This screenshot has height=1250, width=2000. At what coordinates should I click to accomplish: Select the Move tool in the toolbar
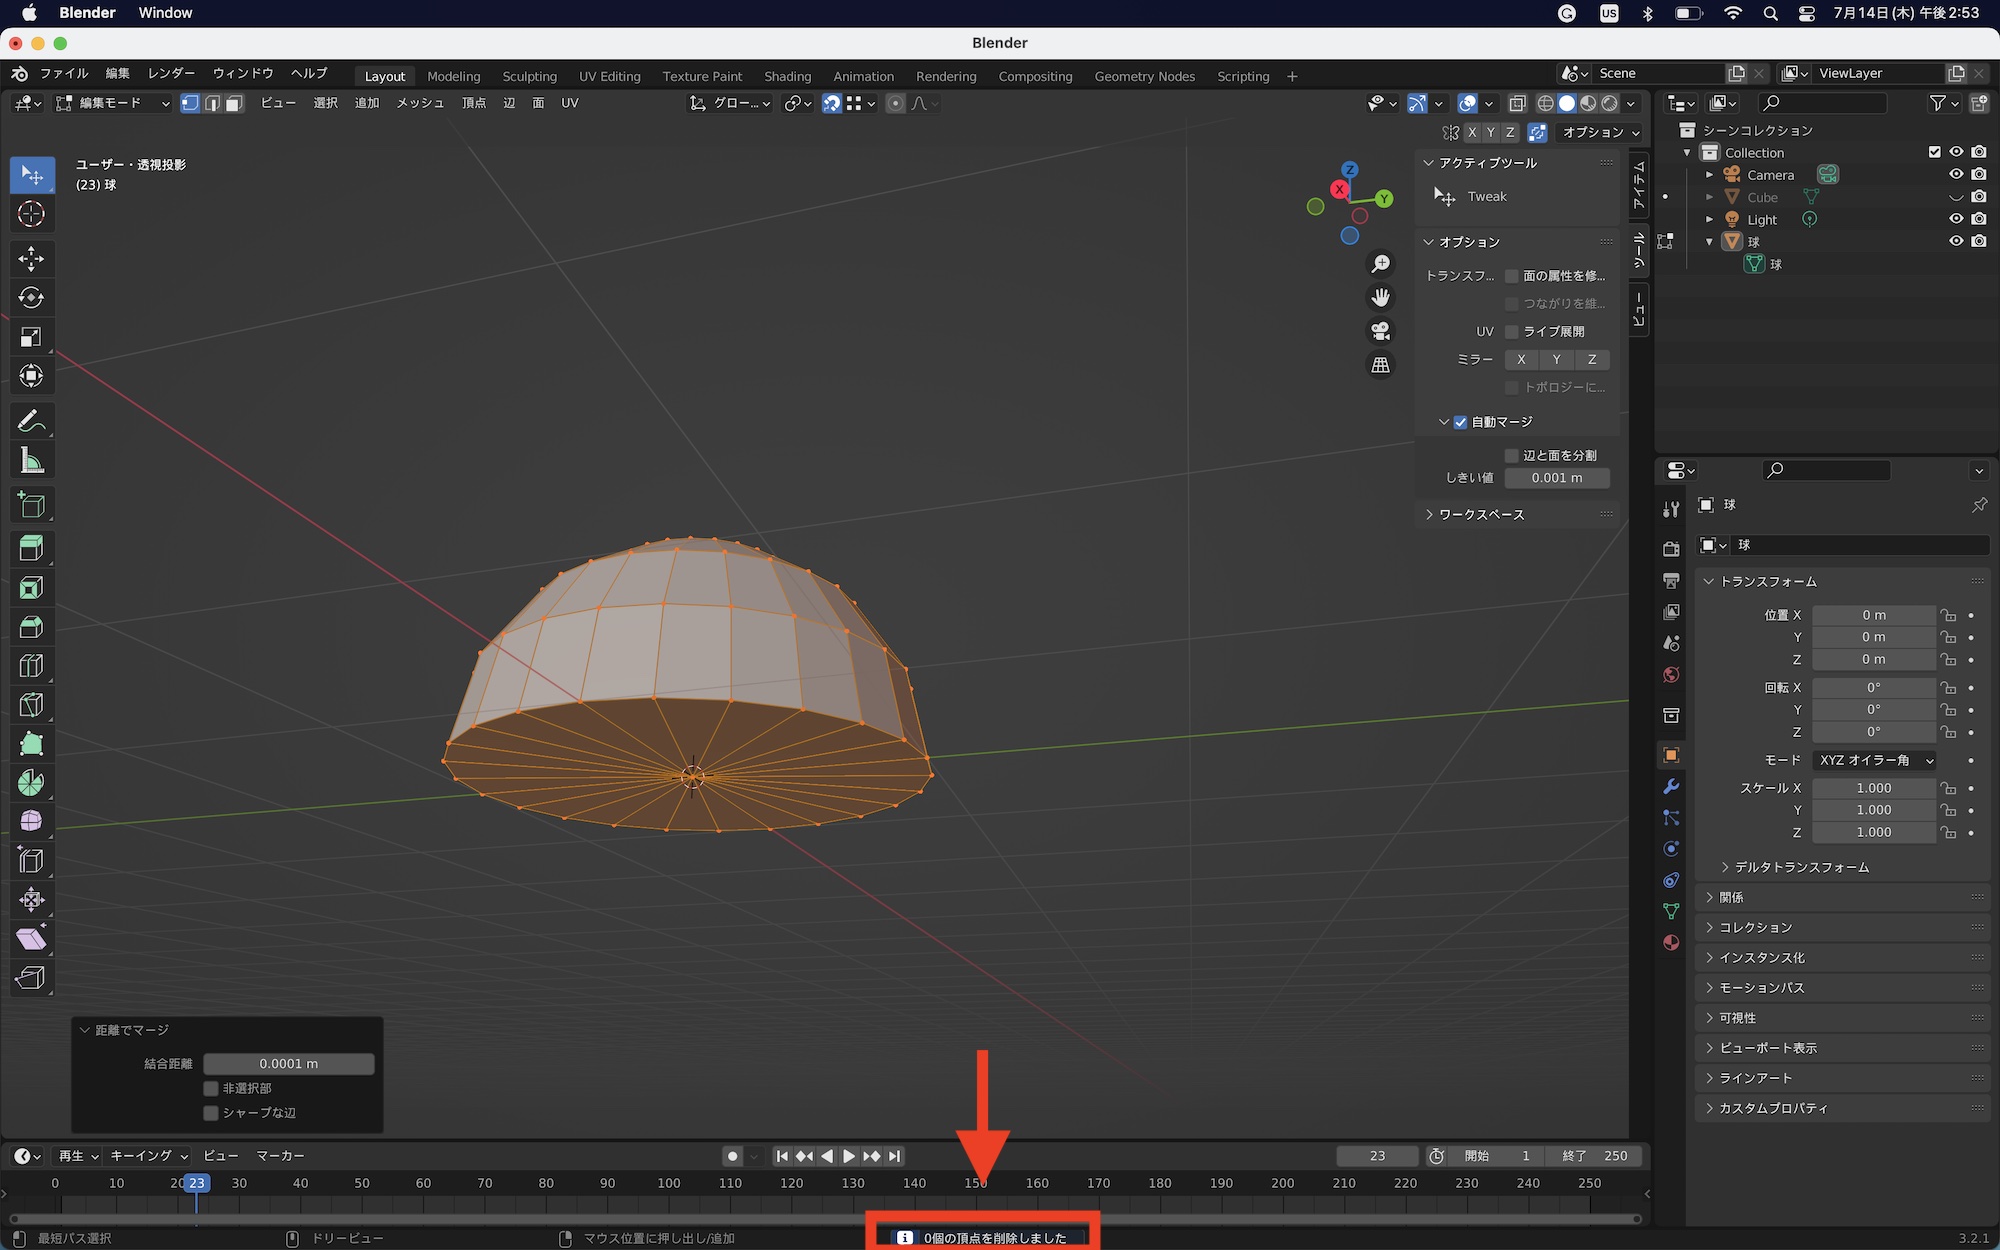tap(31, 259)
